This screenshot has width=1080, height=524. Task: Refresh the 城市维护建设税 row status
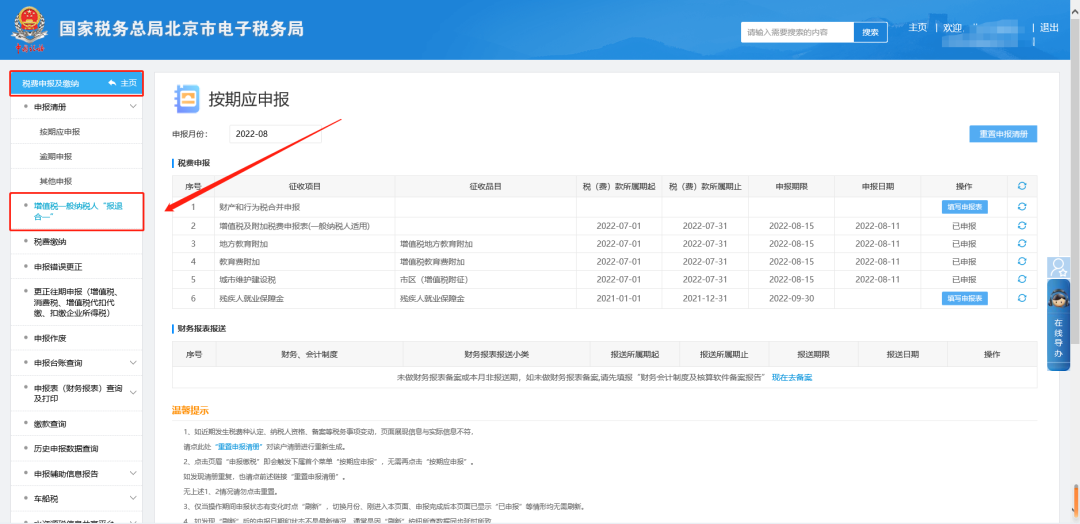pyautogui.click(x=1021, y=280)
